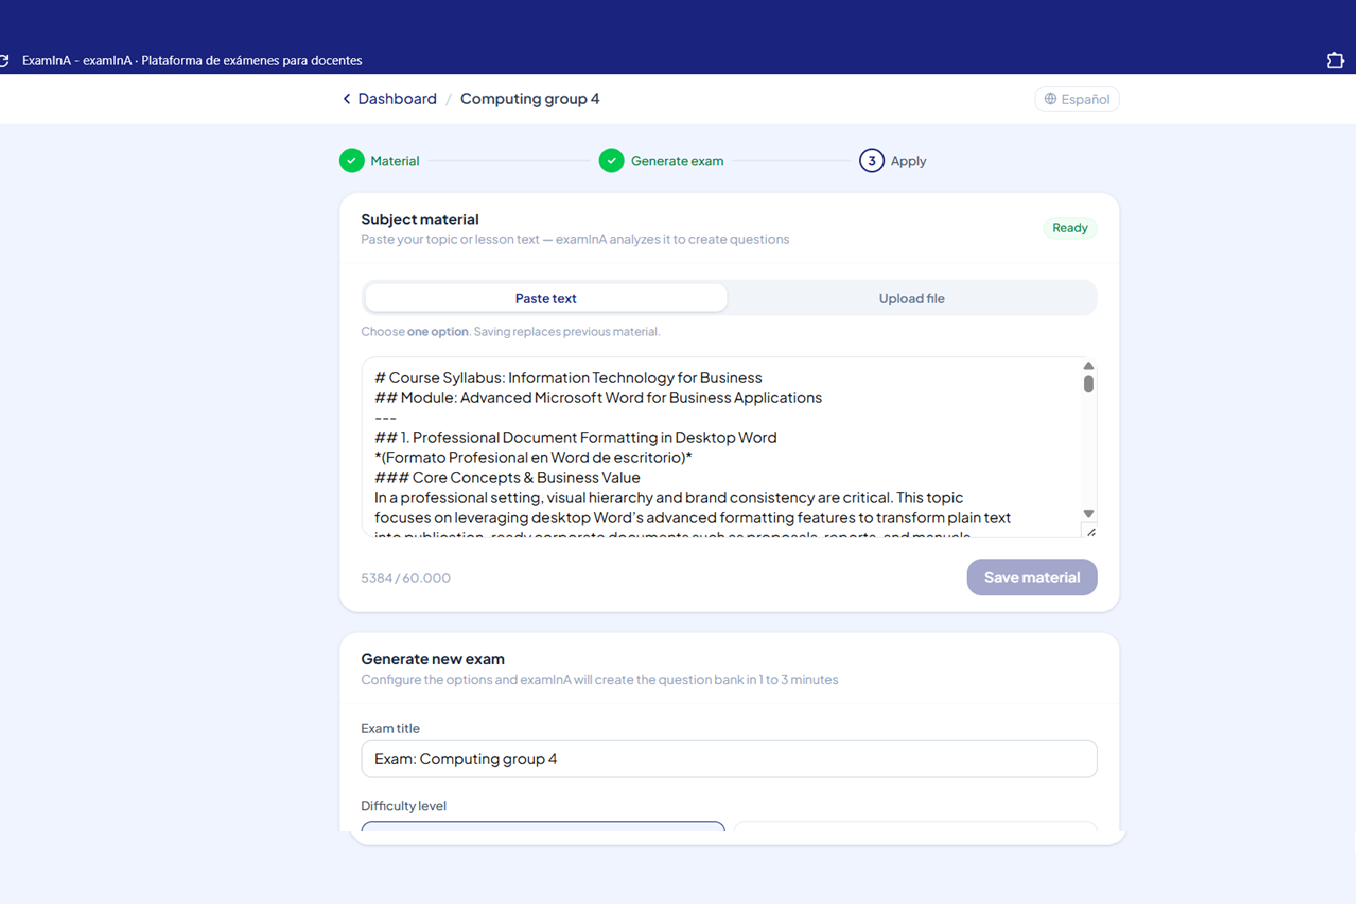Open the extensions puzzle icon at top right
This screenshot has height=904, width=1356.
pyautogui.click(x=1335, y=61)
